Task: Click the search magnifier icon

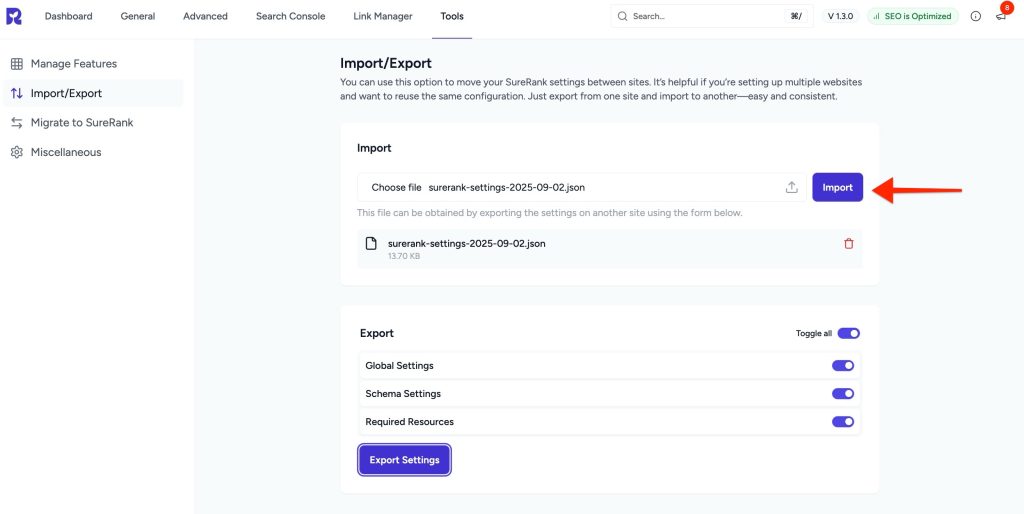Action: (x=622, y=16)
